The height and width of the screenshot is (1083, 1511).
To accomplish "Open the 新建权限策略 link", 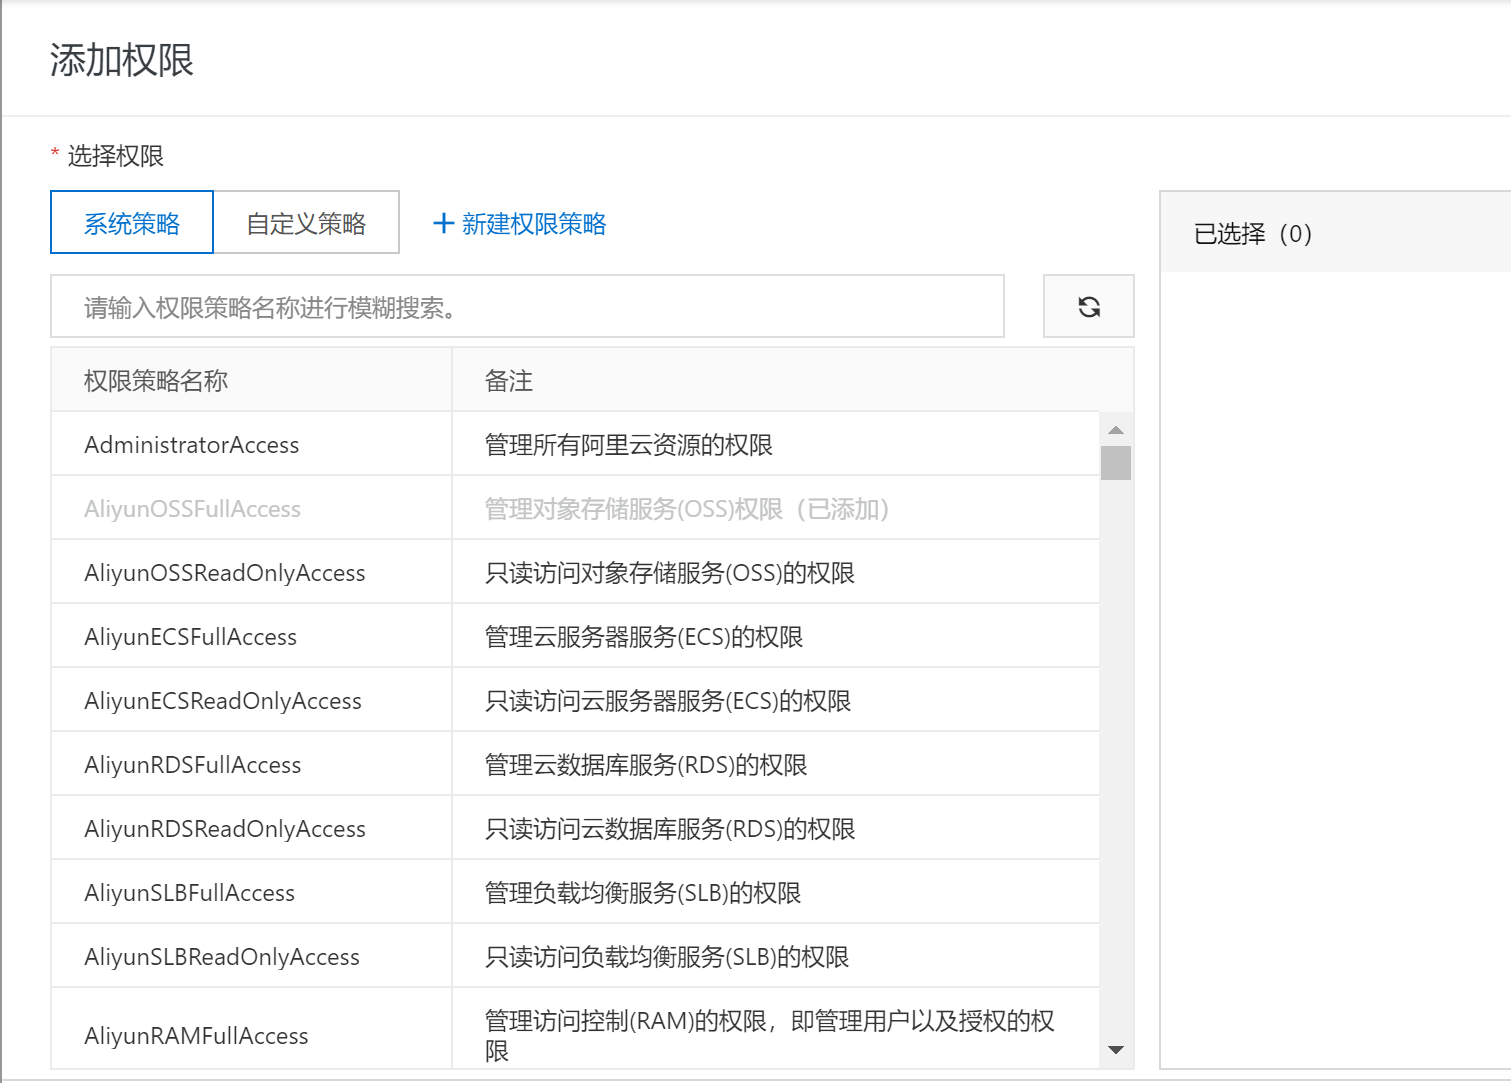I will (x=534, y=223).
